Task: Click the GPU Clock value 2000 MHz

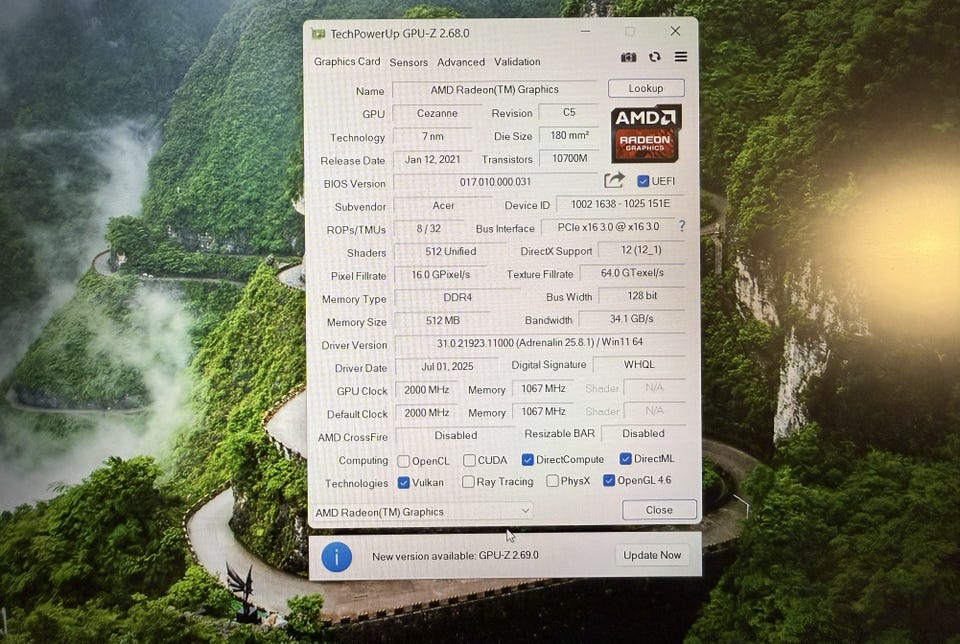Action: (427, 389)
